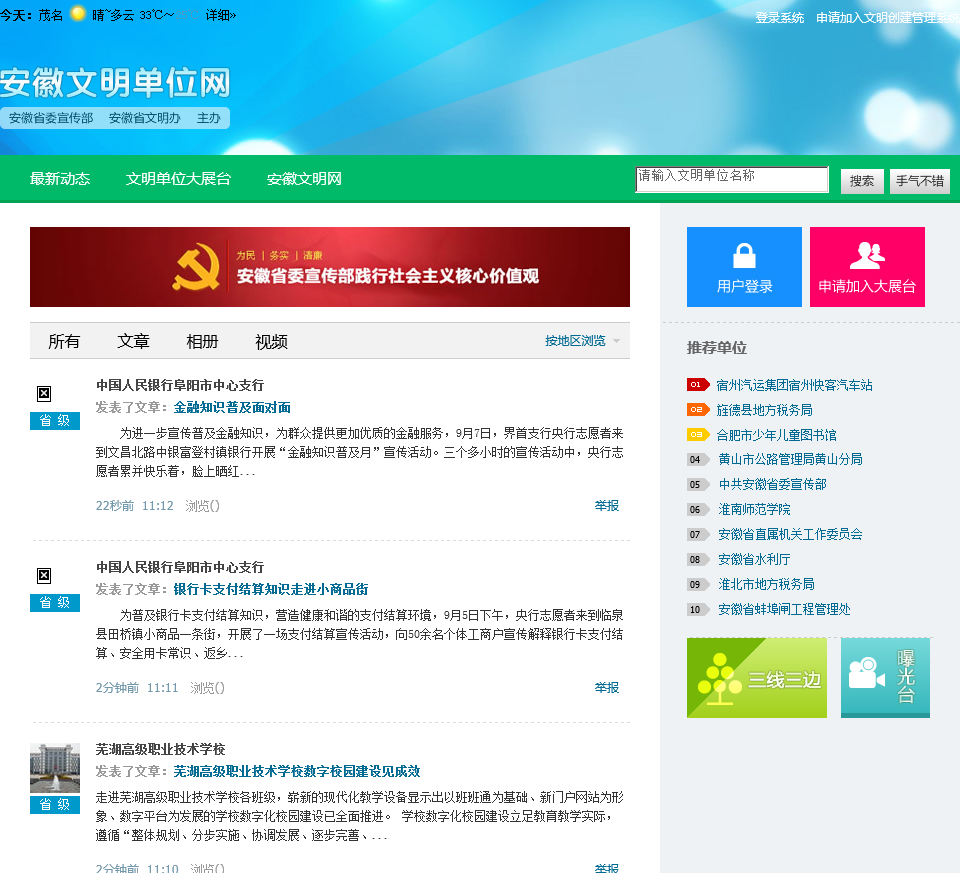This screenshot has height=873, width=960.
Task: Open recommended unit 黄山市公路管理局黄山分局
Action: (790, 459)
